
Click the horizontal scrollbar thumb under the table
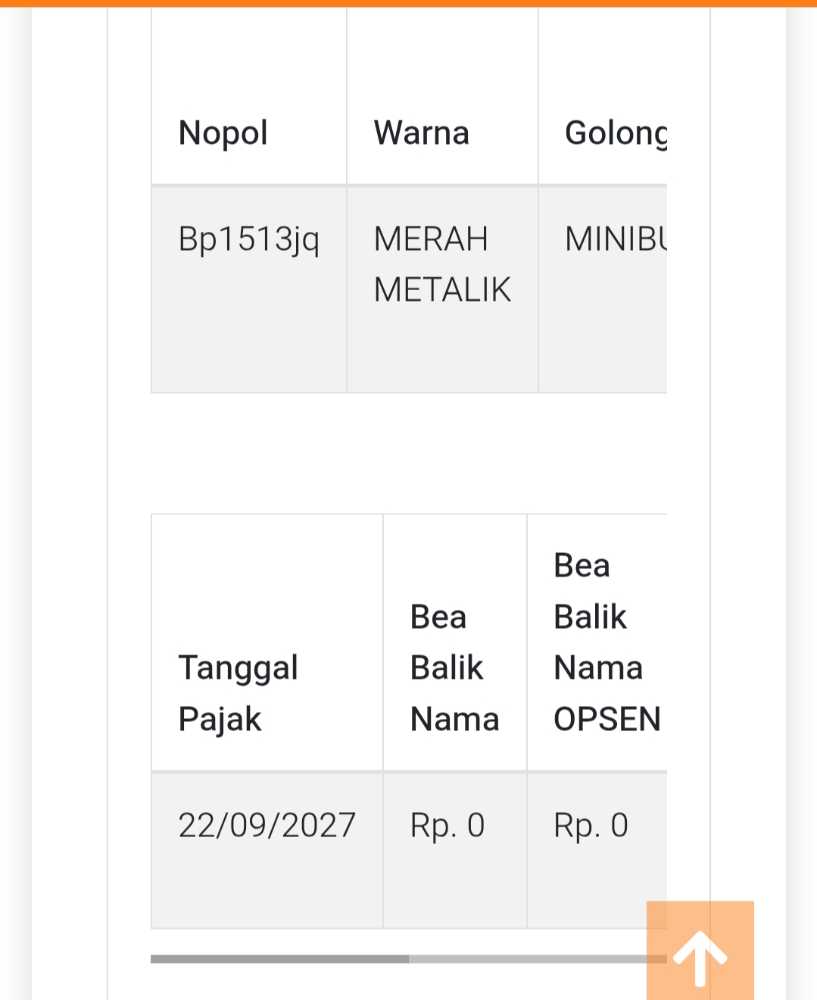pyautogui.click(x=280, y=959)
